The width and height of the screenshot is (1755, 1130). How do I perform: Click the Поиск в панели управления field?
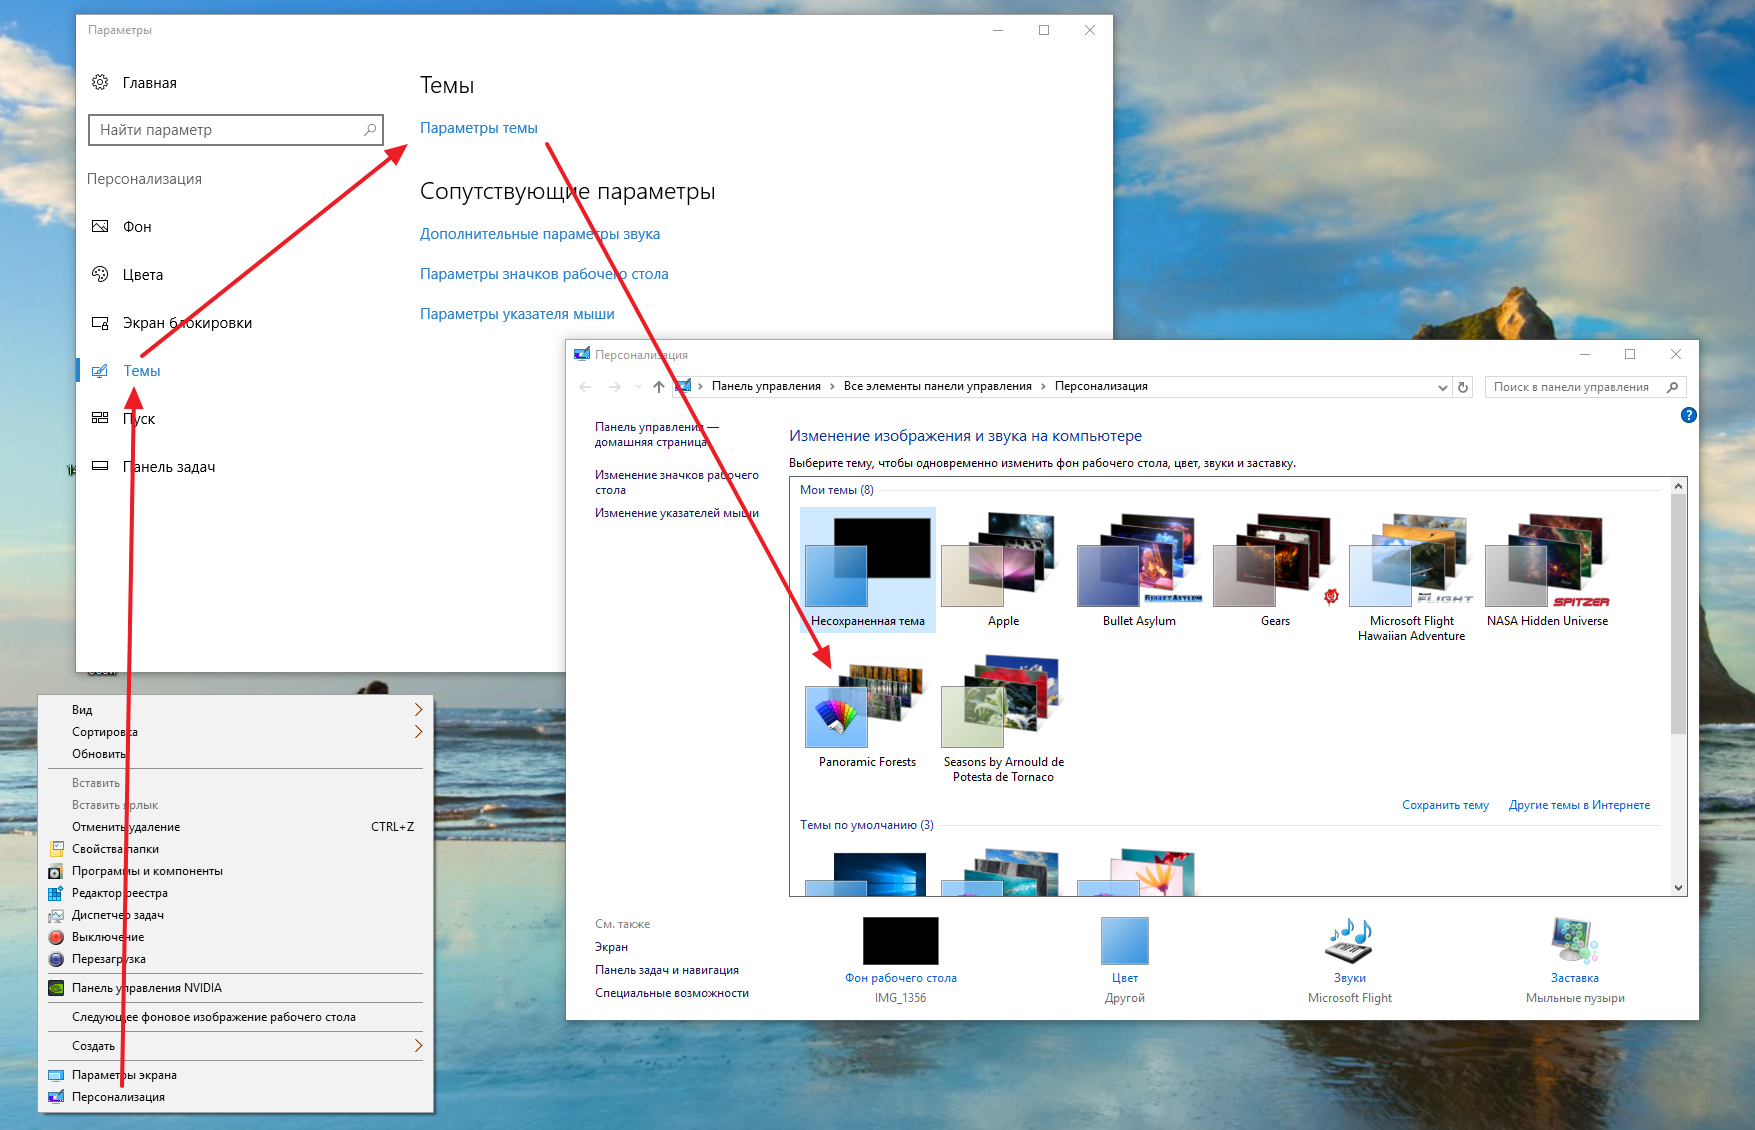pos(1585,387)
